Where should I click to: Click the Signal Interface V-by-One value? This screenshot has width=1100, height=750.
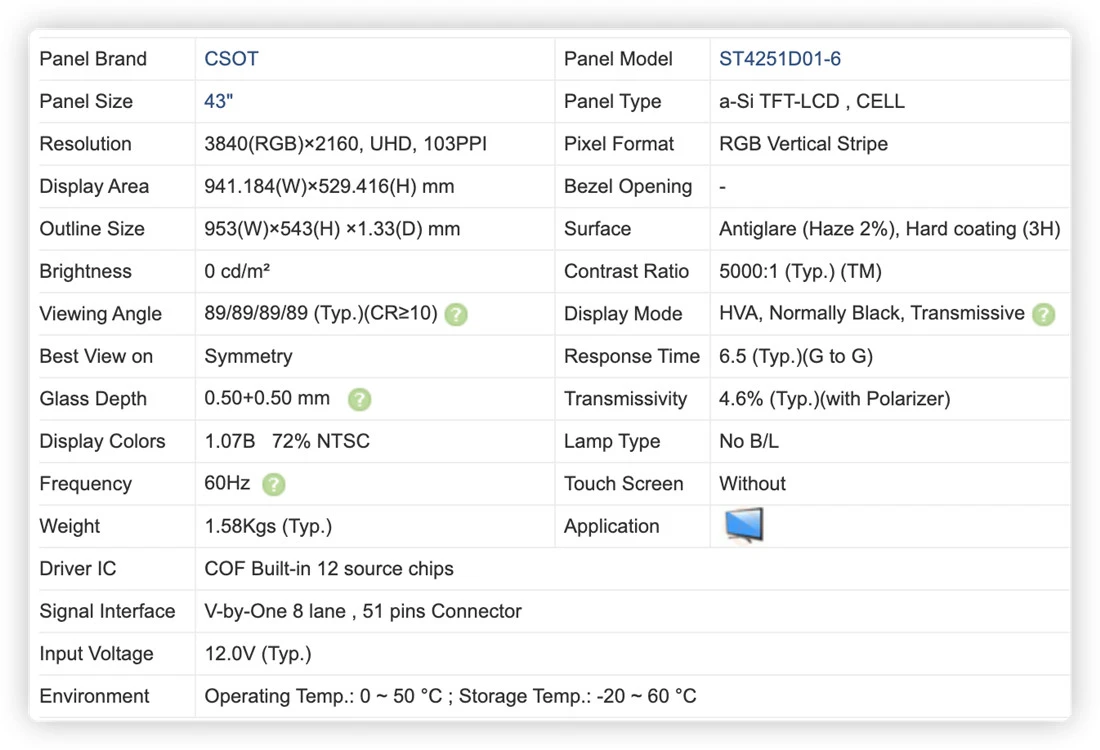tap(363, 611)
